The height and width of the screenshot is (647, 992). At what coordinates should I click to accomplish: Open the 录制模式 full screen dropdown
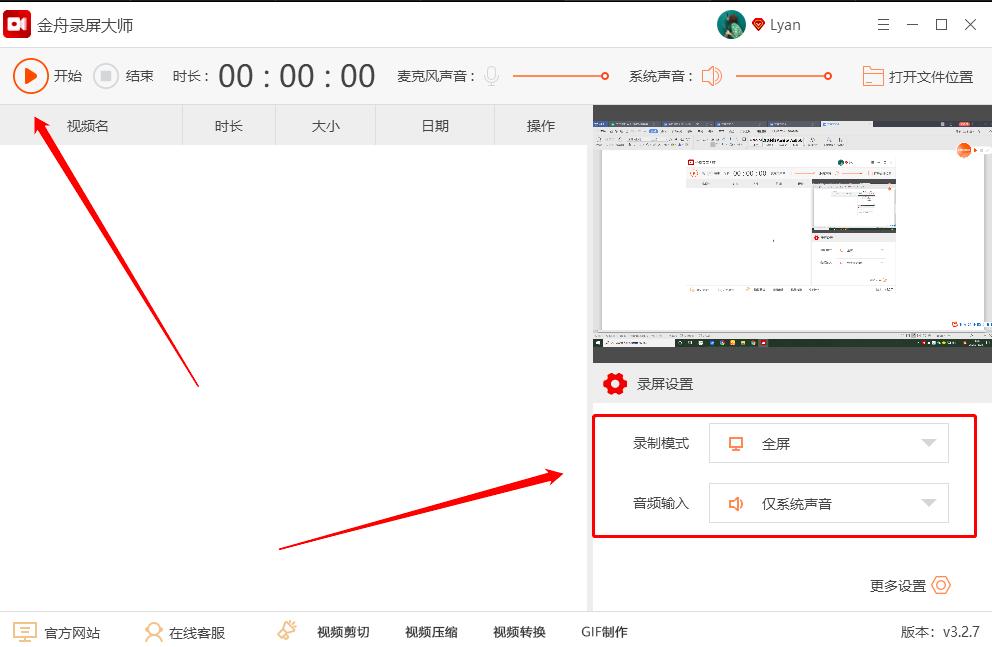coord(829,443)
